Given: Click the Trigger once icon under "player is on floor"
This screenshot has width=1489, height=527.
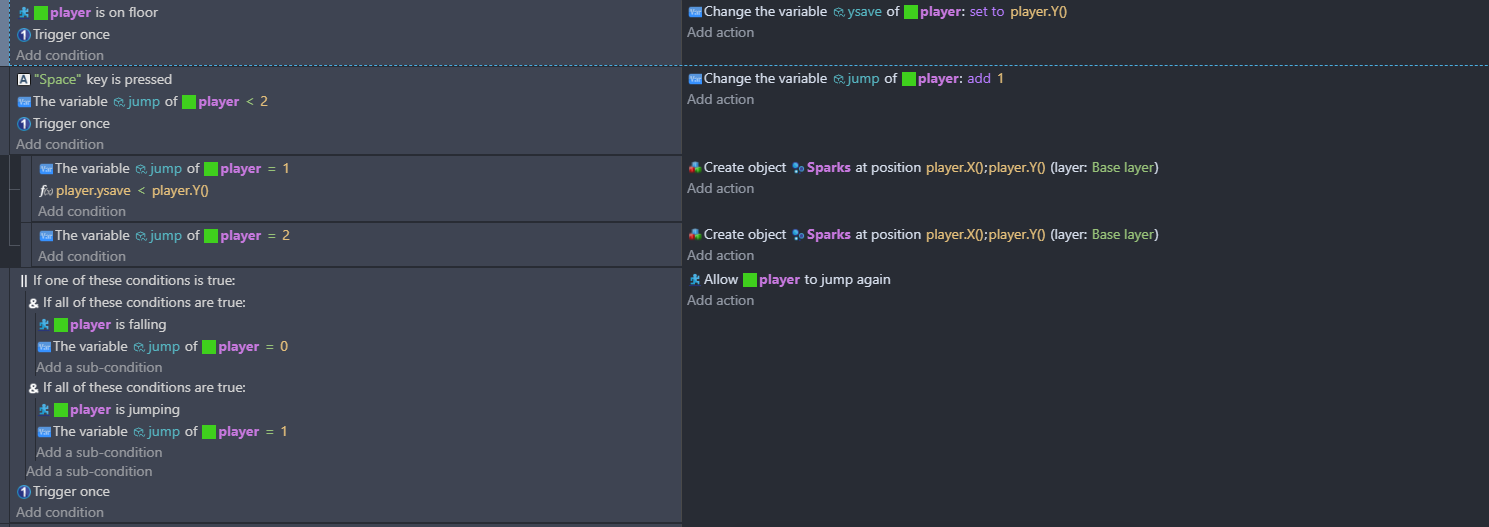Looking at the screenshot, I should coord(24,35).
